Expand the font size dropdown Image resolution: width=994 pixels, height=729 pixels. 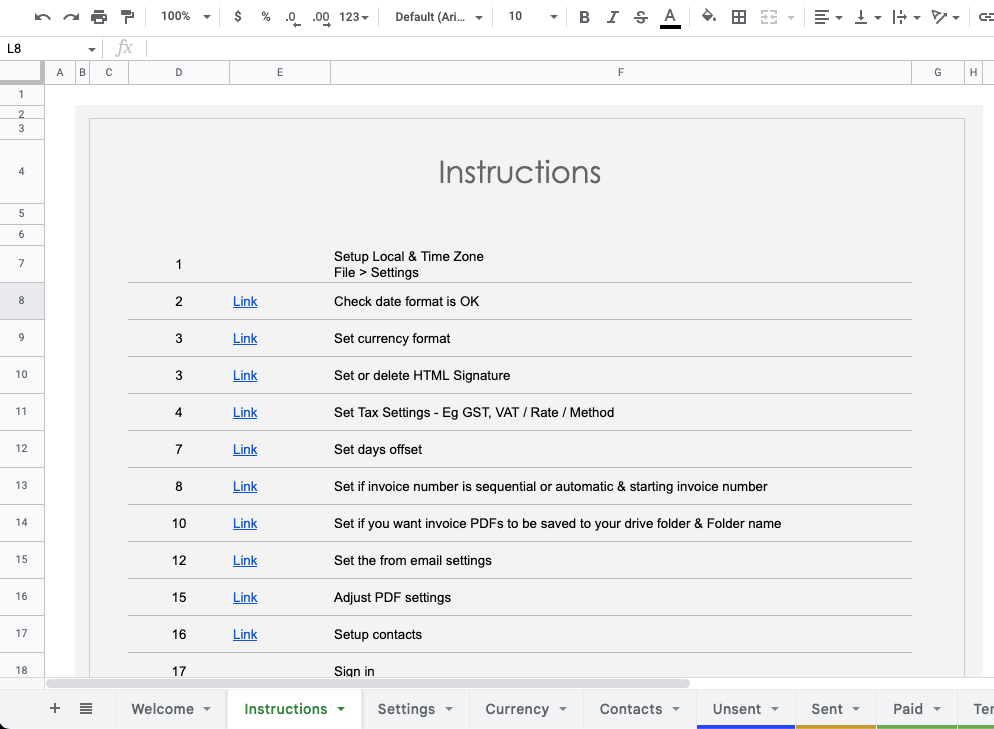(529, 17)
